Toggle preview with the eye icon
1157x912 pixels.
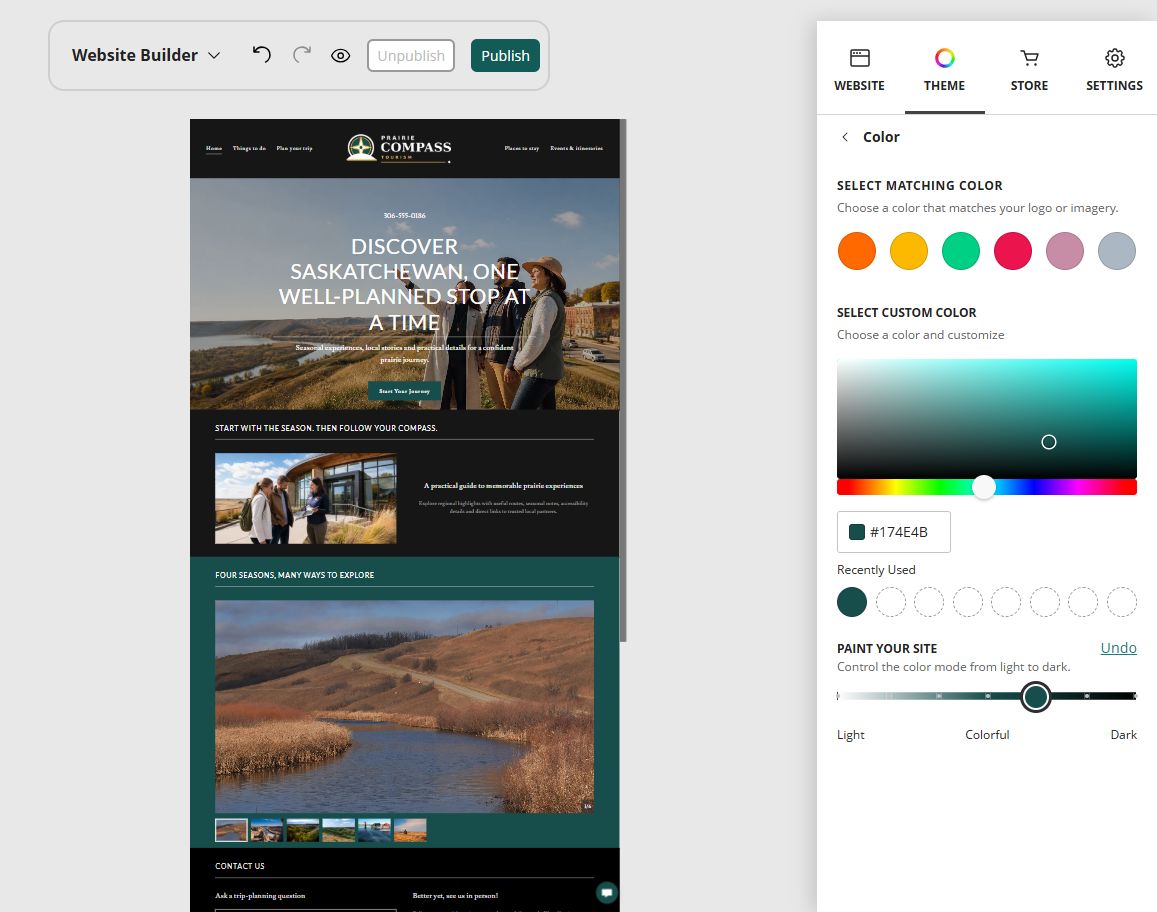click(x=340, y=55)
